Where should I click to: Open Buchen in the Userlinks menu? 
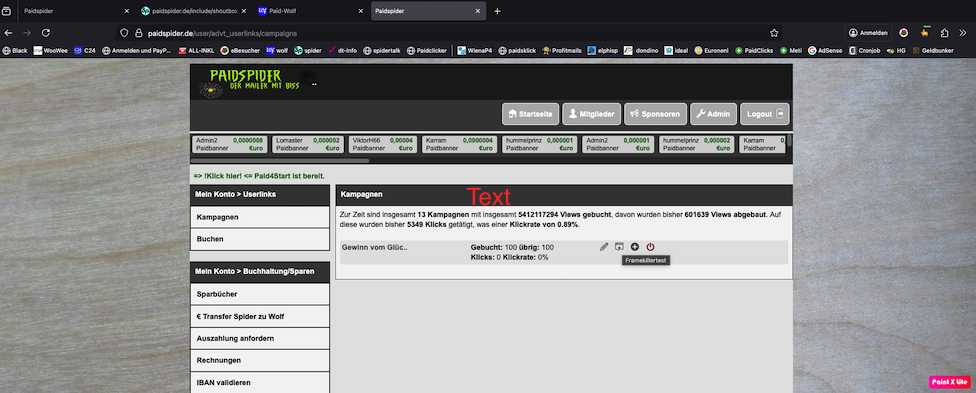[x=260, y=239]
